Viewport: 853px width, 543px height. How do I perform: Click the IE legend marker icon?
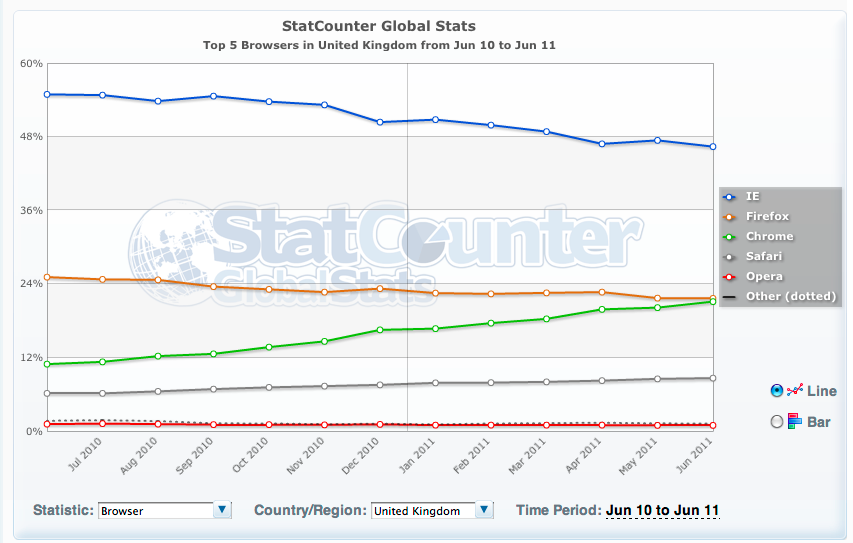tap(729, 196)
